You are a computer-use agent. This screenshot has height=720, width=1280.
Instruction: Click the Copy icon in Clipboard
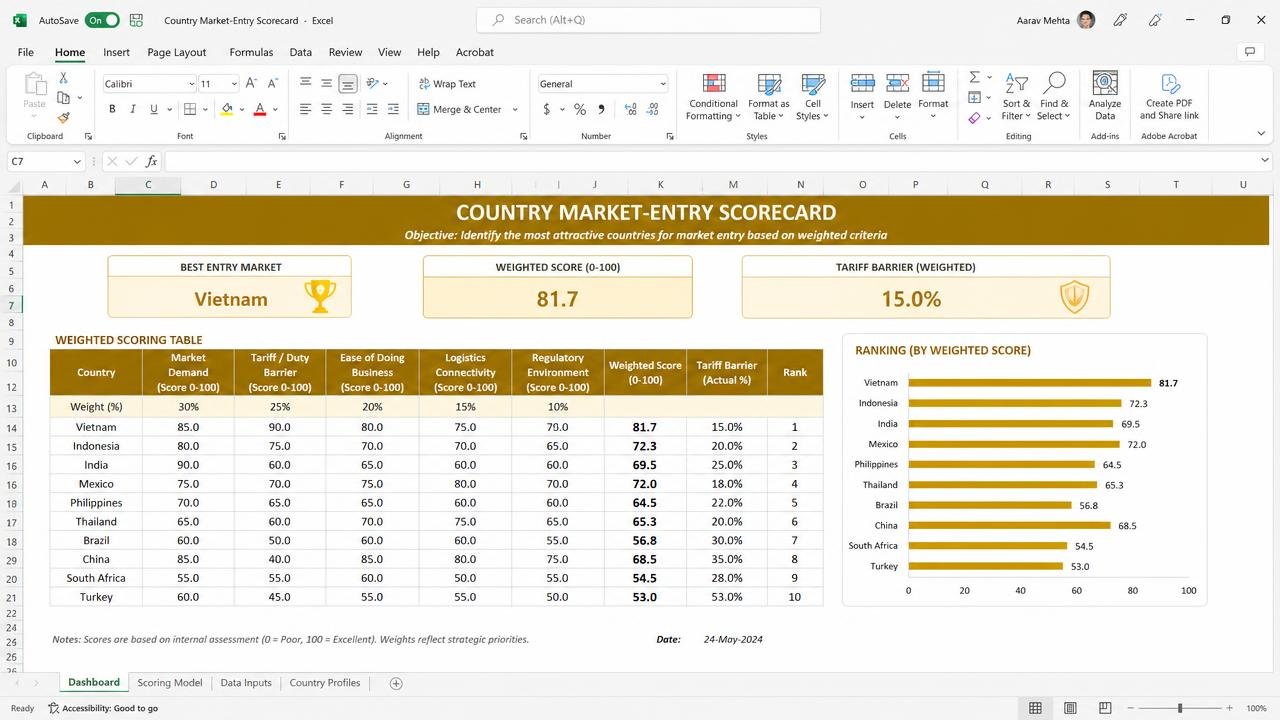point(63,97)
